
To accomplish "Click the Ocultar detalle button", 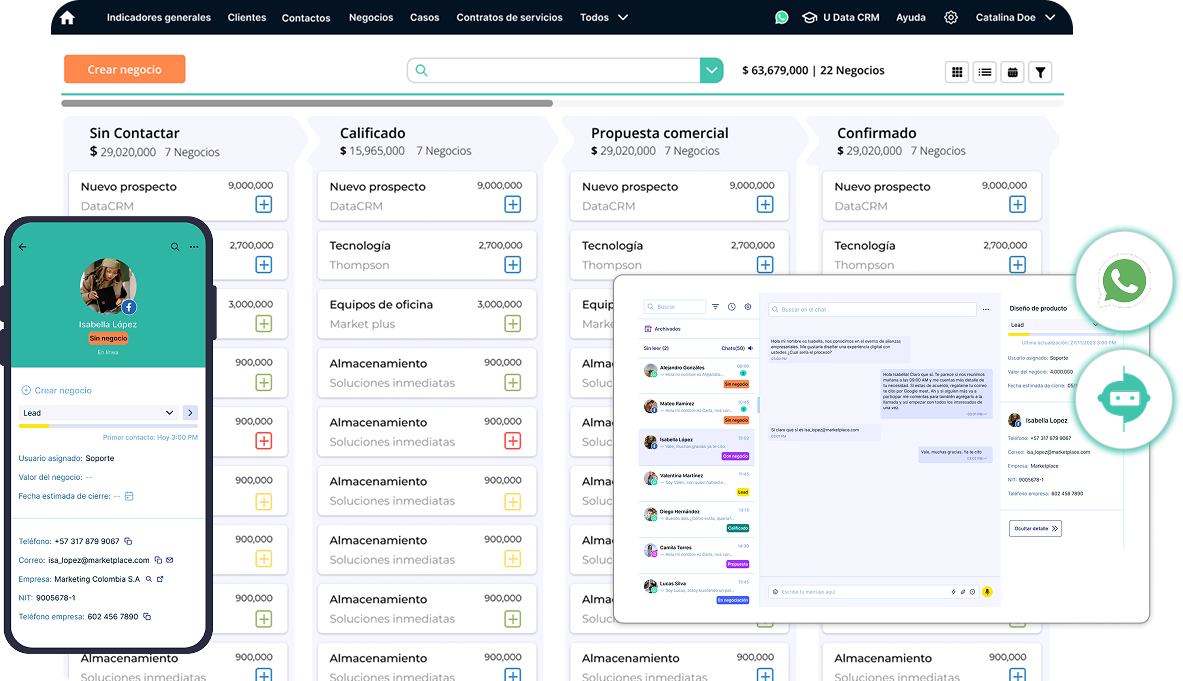I will coord(1035,528).
